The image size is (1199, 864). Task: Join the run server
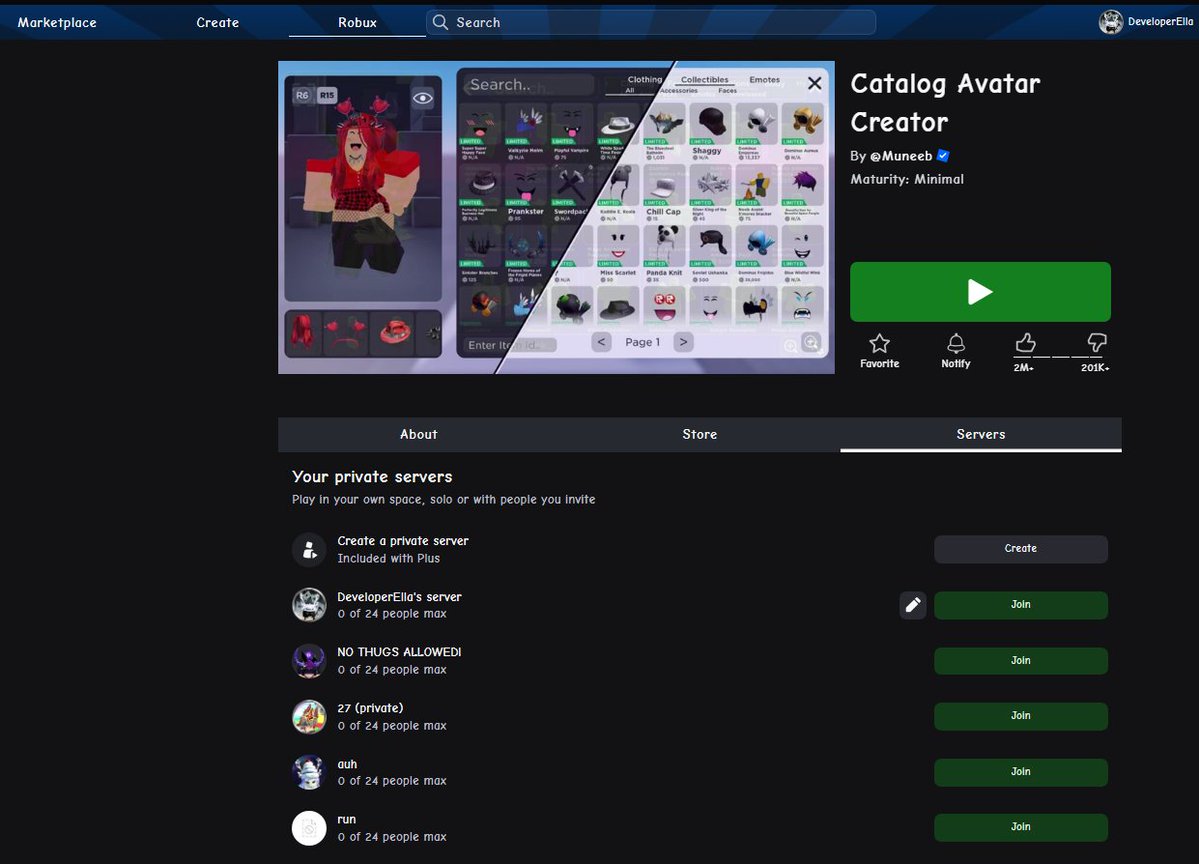point(1021,827)
